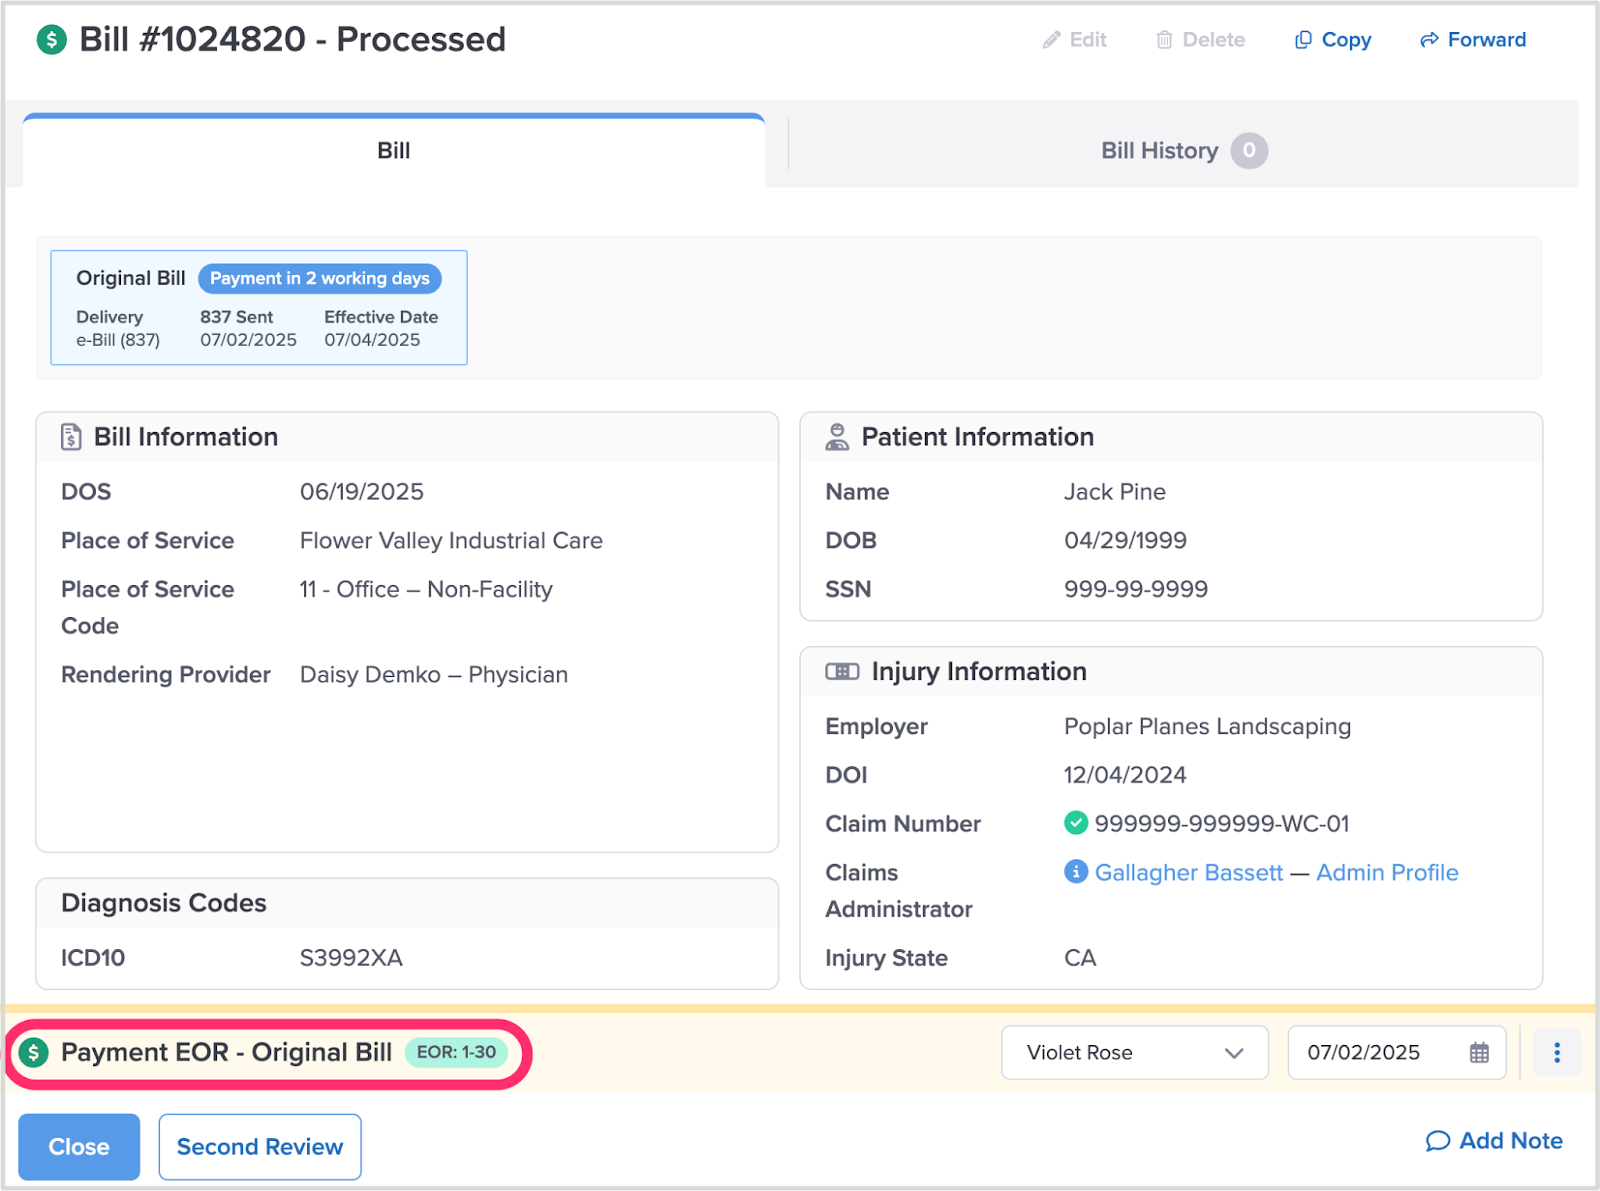Open the Admin Profile link
Image resolution: width=1600 pixels, height=1191 pixels.
(1386, 872)
